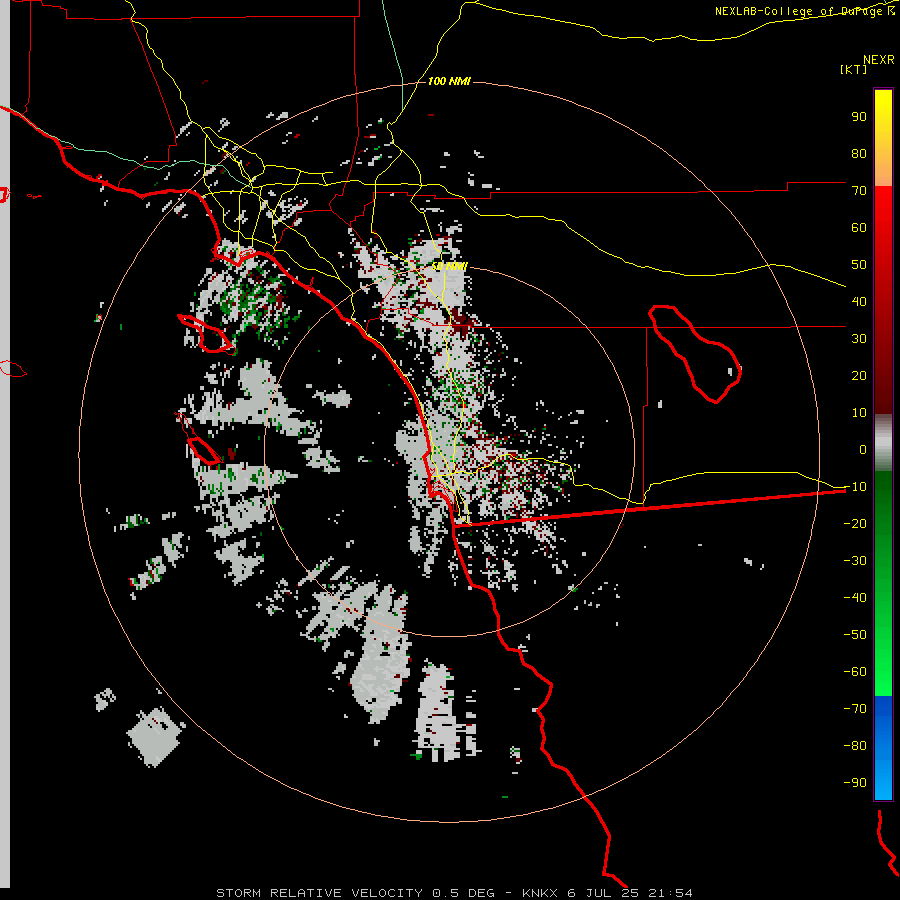Select the -70 value on velocity scale
The height and width of the screenshot is (900, 900).
(x=855, y=708)
